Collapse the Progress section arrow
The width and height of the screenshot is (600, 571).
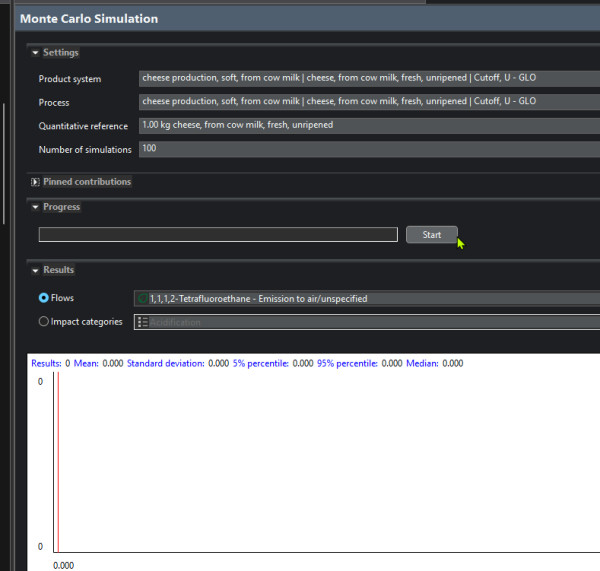coord(36,207)
